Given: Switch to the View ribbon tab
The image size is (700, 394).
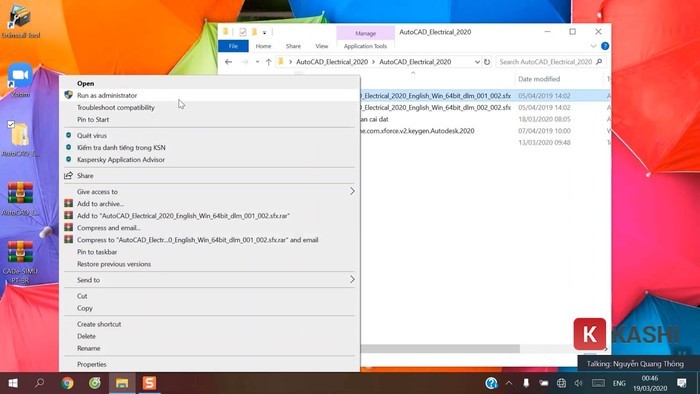Looking at the screenshot, I should coord(321,46).
